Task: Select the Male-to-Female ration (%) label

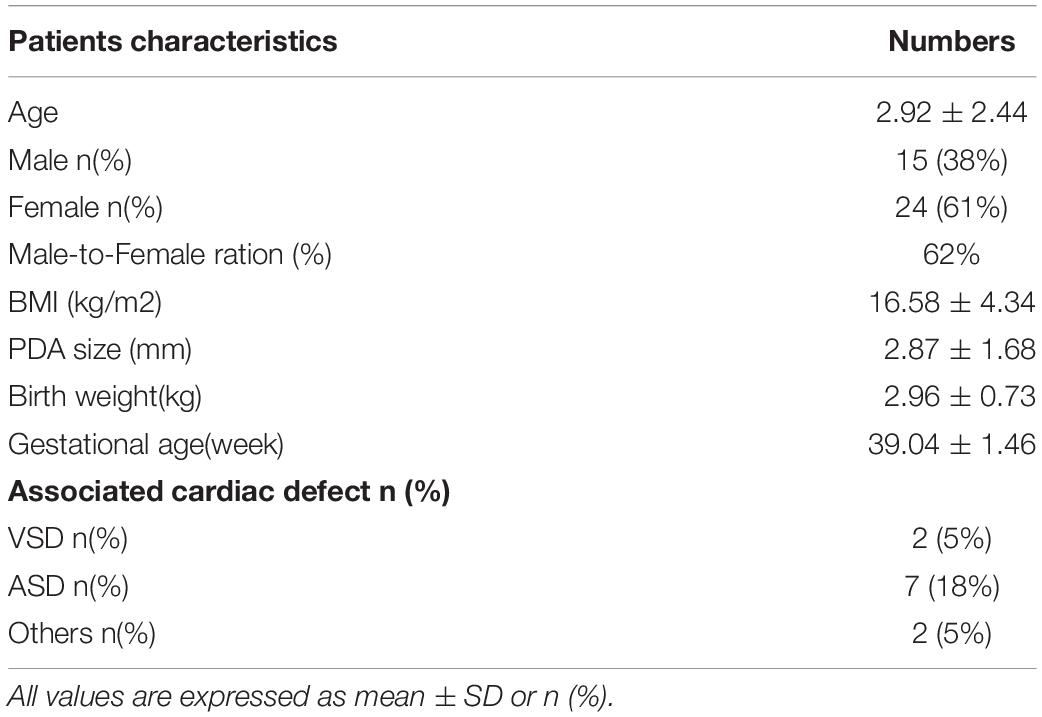Action: point(169,255)
